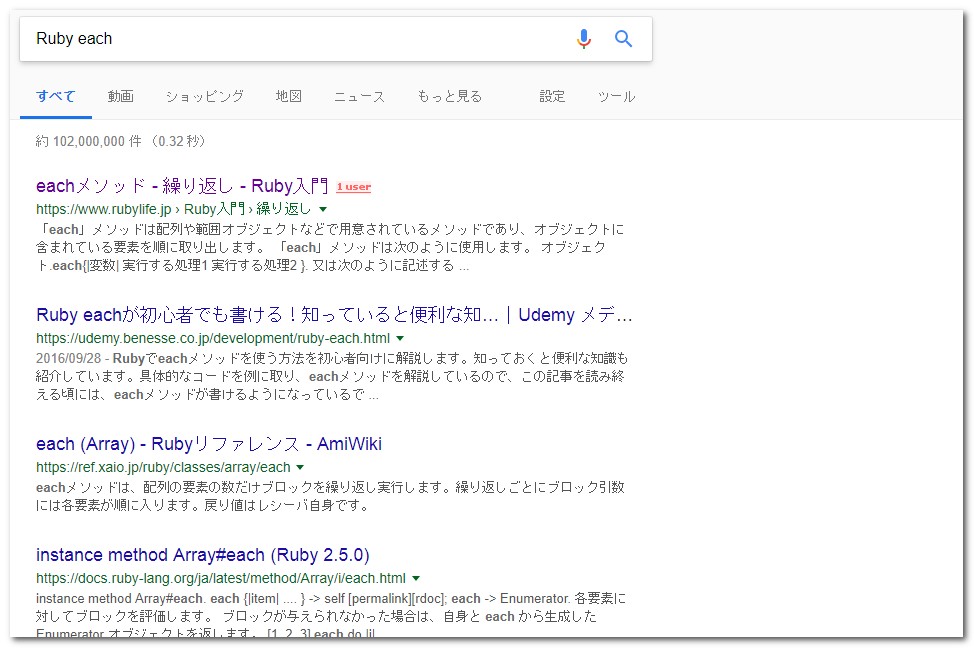
Task: Expand dropdown arrow beside rubylife.jp URL
Action: (323, 209)
